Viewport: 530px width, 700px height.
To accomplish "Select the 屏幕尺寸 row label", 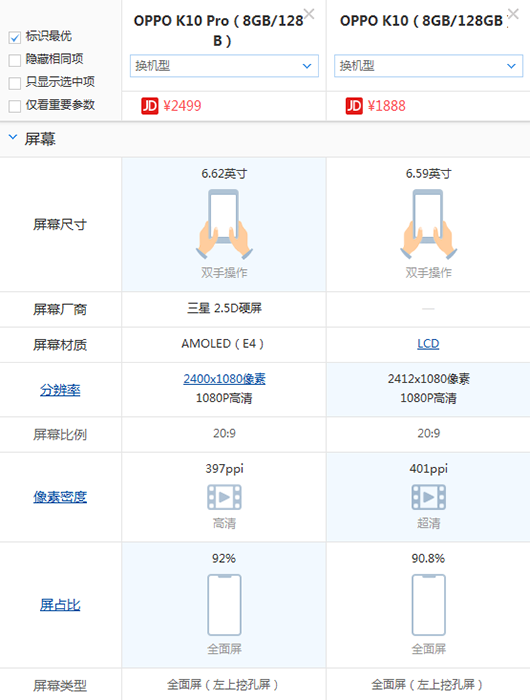I will (x=60, y=225).
